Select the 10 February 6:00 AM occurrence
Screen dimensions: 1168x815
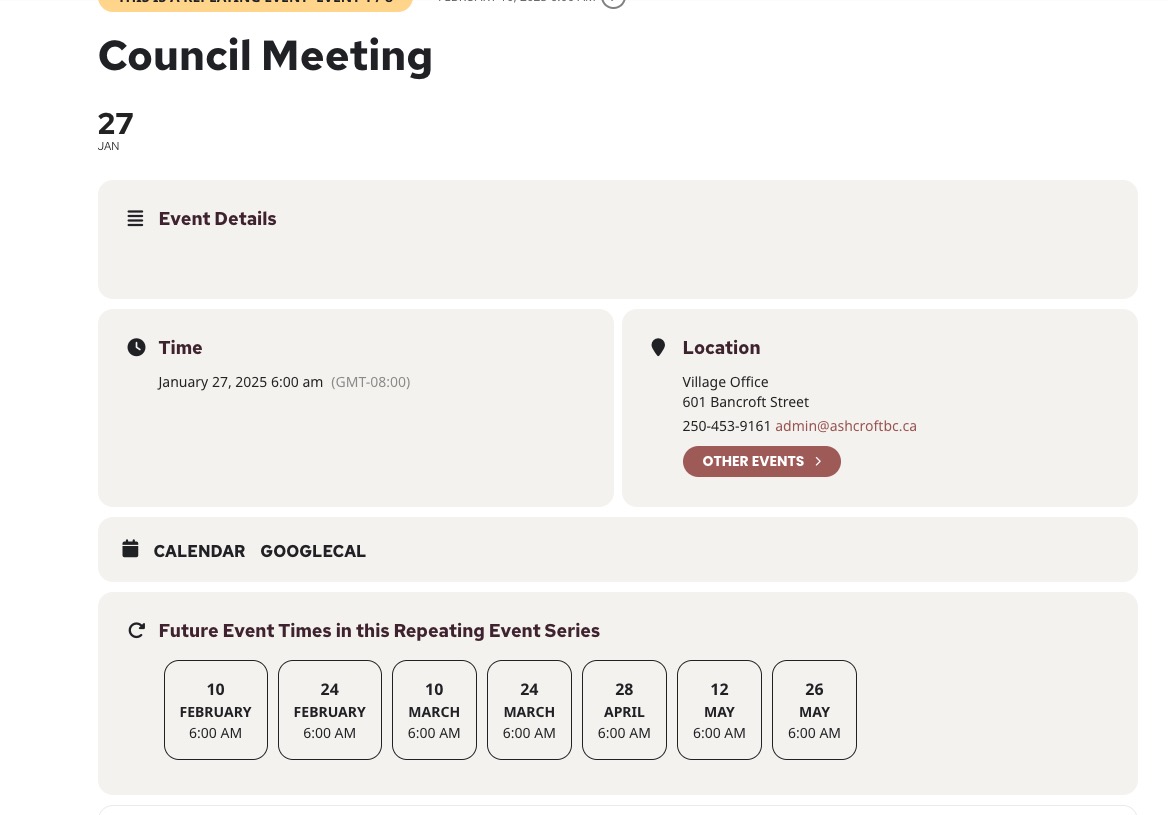coord(216,710)
